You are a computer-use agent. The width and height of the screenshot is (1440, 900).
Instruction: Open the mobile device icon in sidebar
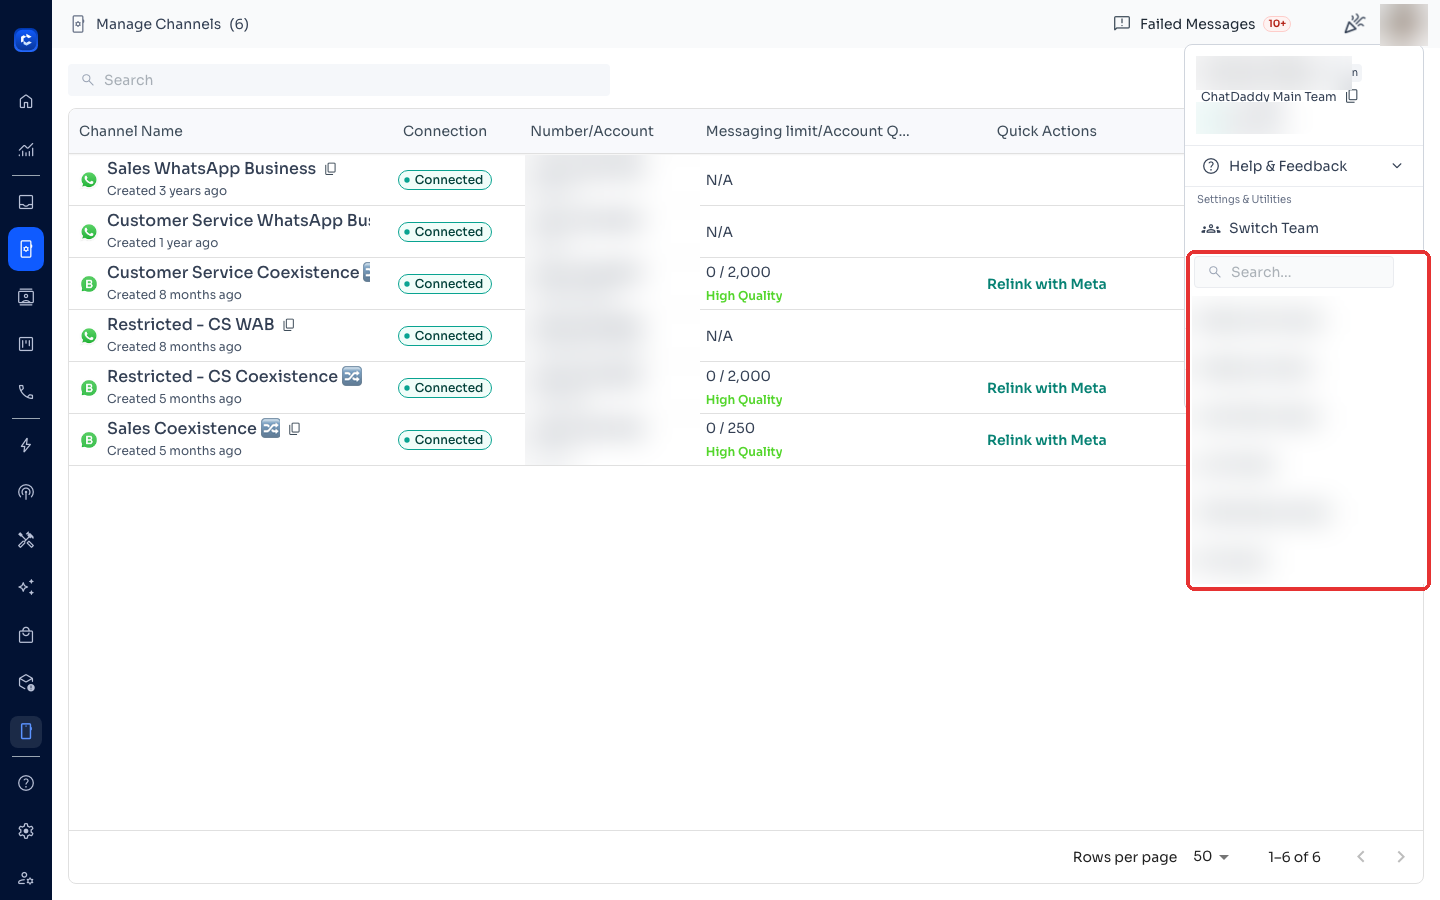point(26,731)
